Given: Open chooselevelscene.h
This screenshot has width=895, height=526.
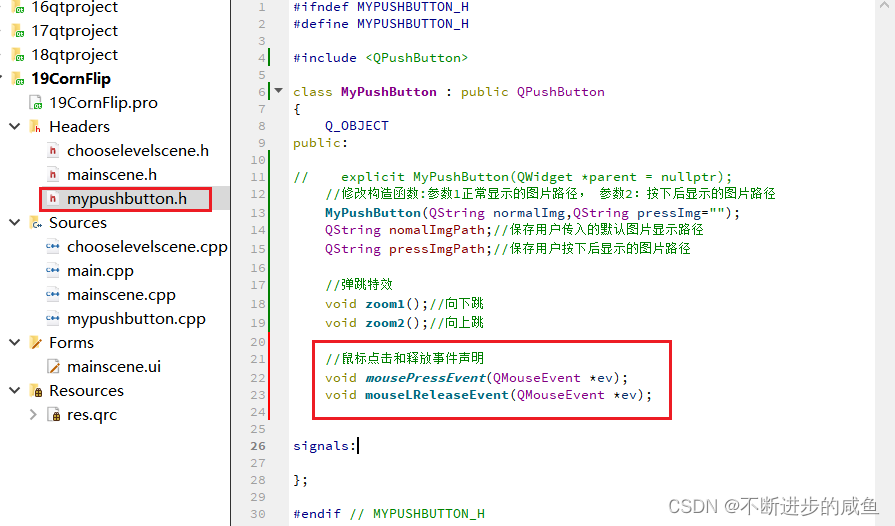Looking at the screenshot, I should [x=138, y=151].
